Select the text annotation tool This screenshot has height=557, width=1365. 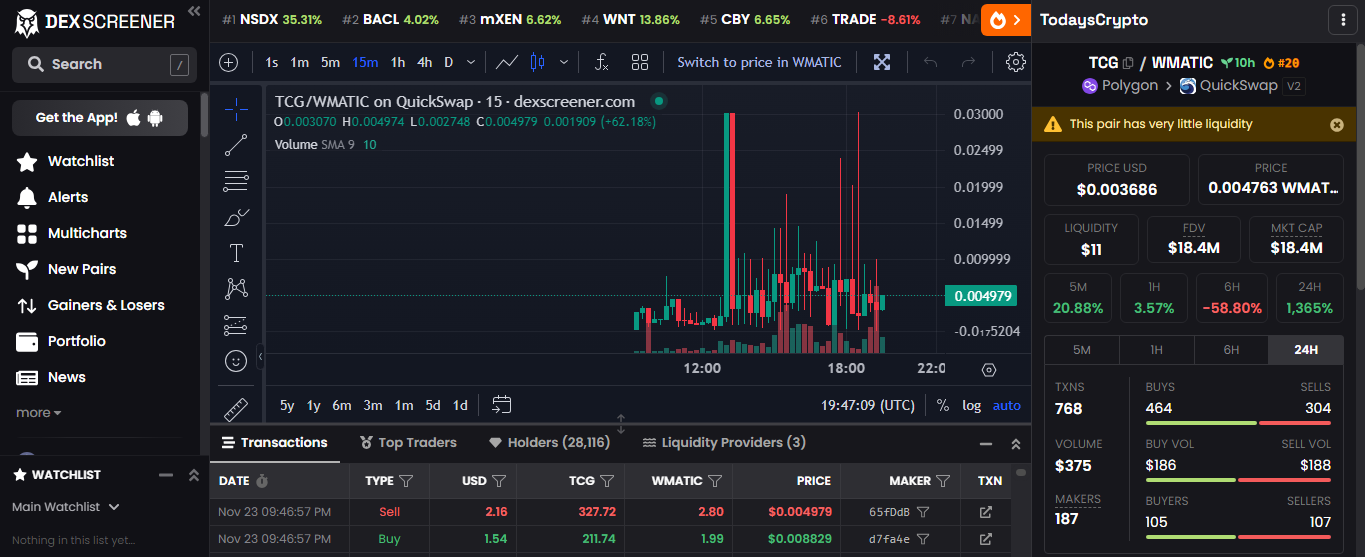[x=236, y=253]
